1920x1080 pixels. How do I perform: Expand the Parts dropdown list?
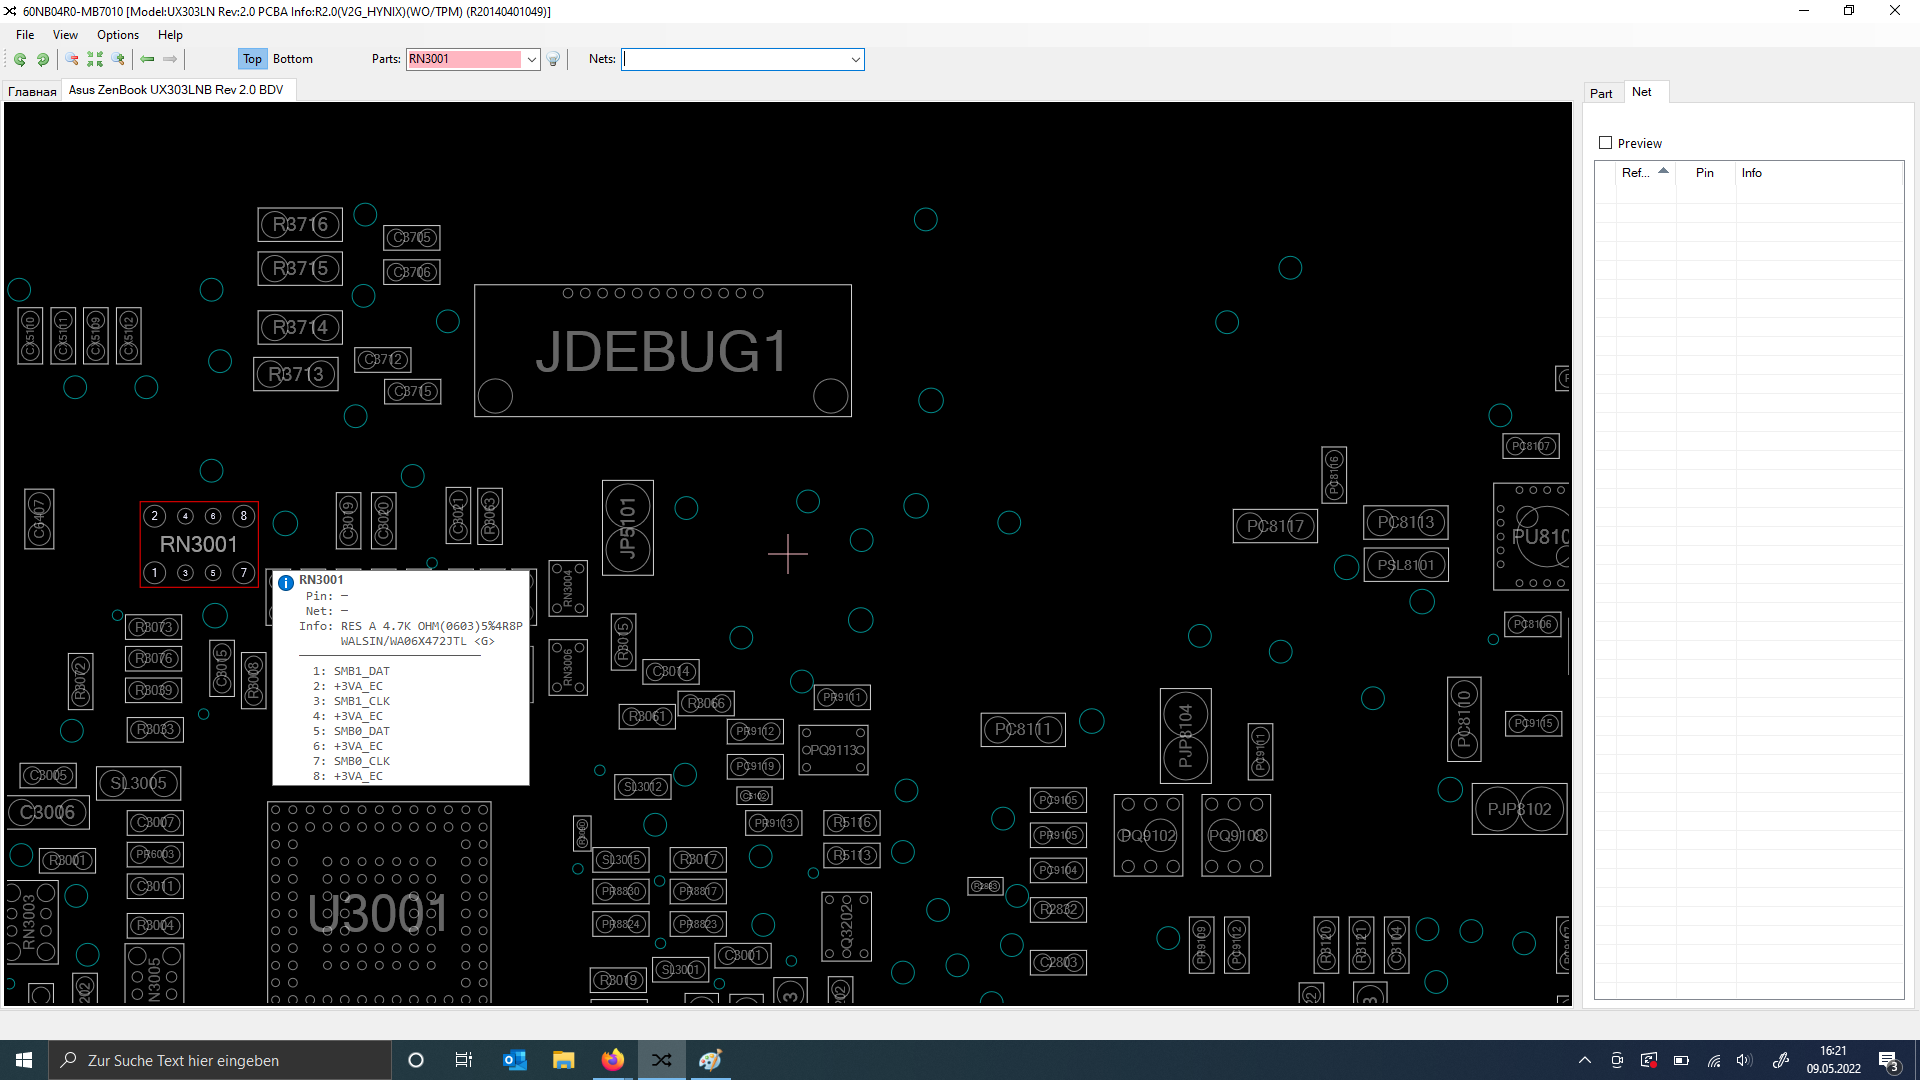(532, 59)
